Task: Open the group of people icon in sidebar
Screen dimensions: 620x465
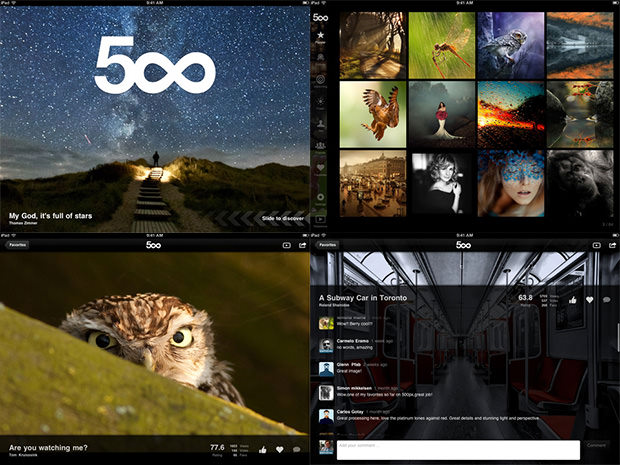Action: coord(320,145)
